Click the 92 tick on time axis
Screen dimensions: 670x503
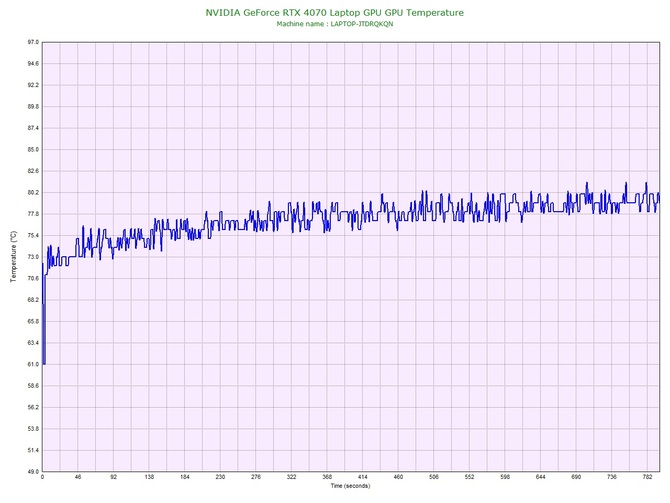[x=113, y=477]
